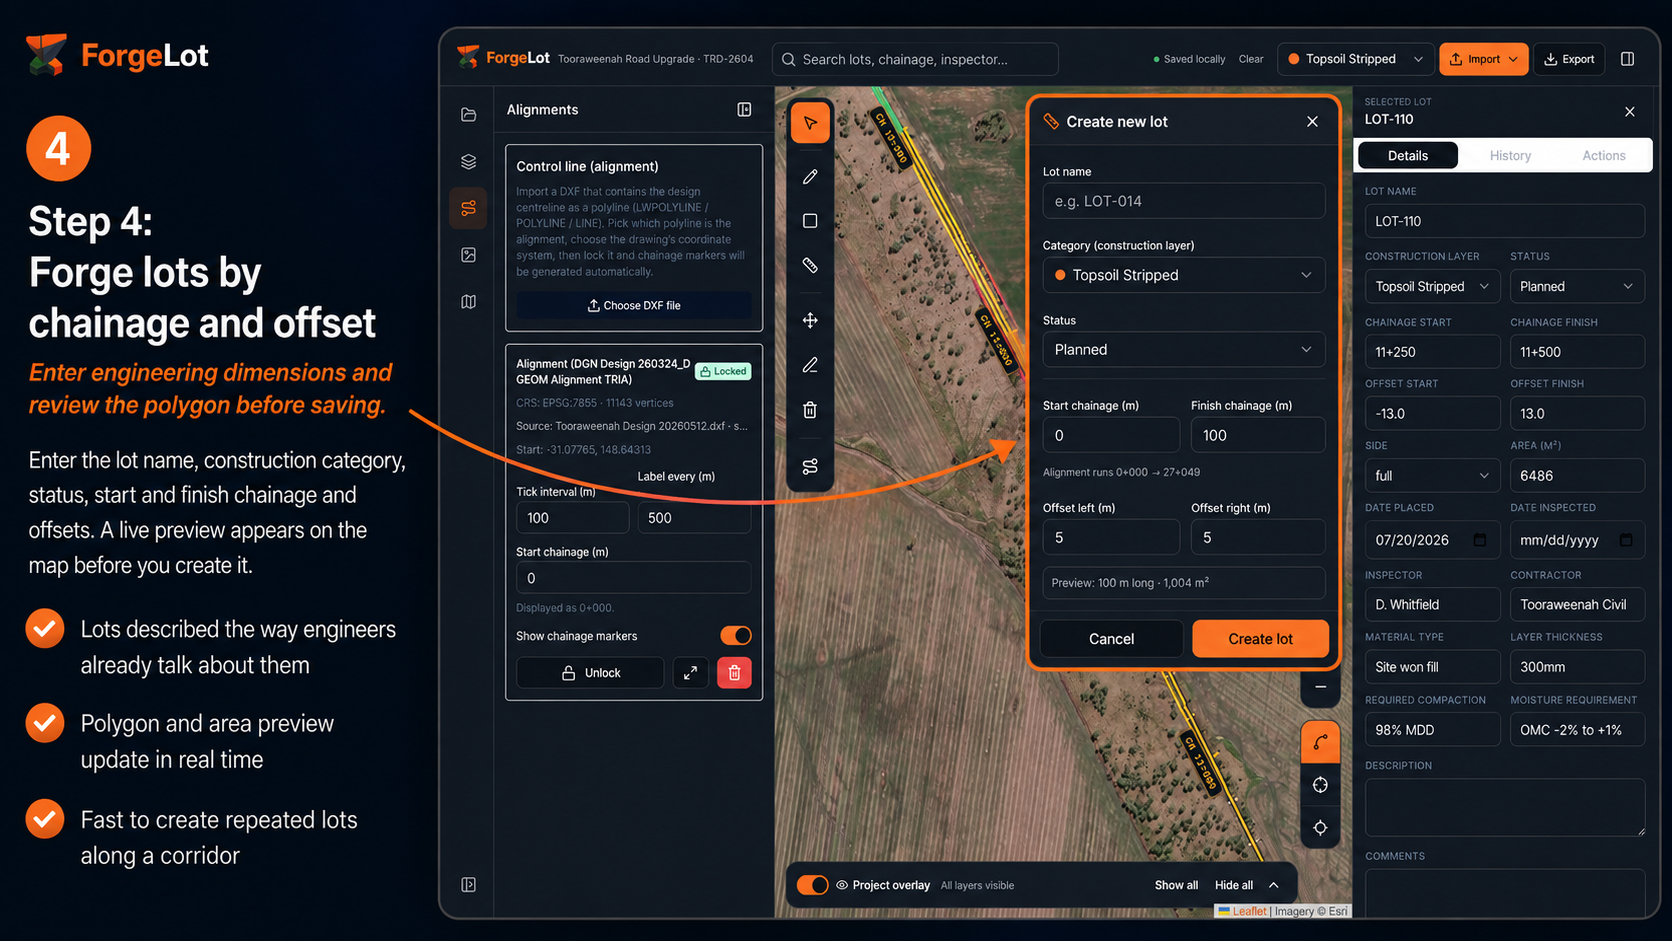Click the Offset left (m) field
This screenshot has height=941, width=1672.
point(1111,537)
